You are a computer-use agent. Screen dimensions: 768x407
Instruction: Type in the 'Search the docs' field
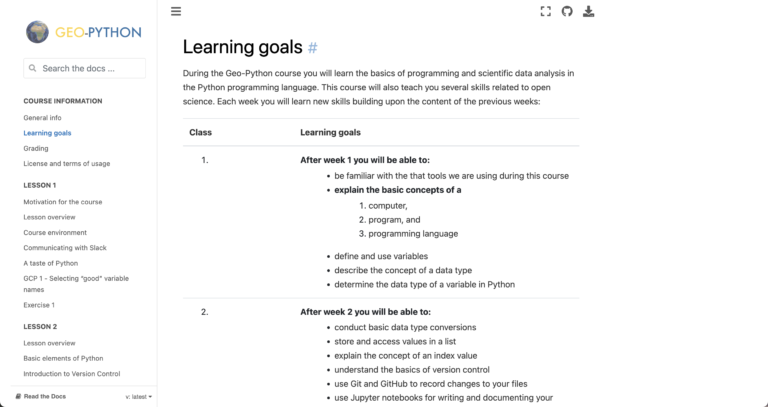coord(90,69)
